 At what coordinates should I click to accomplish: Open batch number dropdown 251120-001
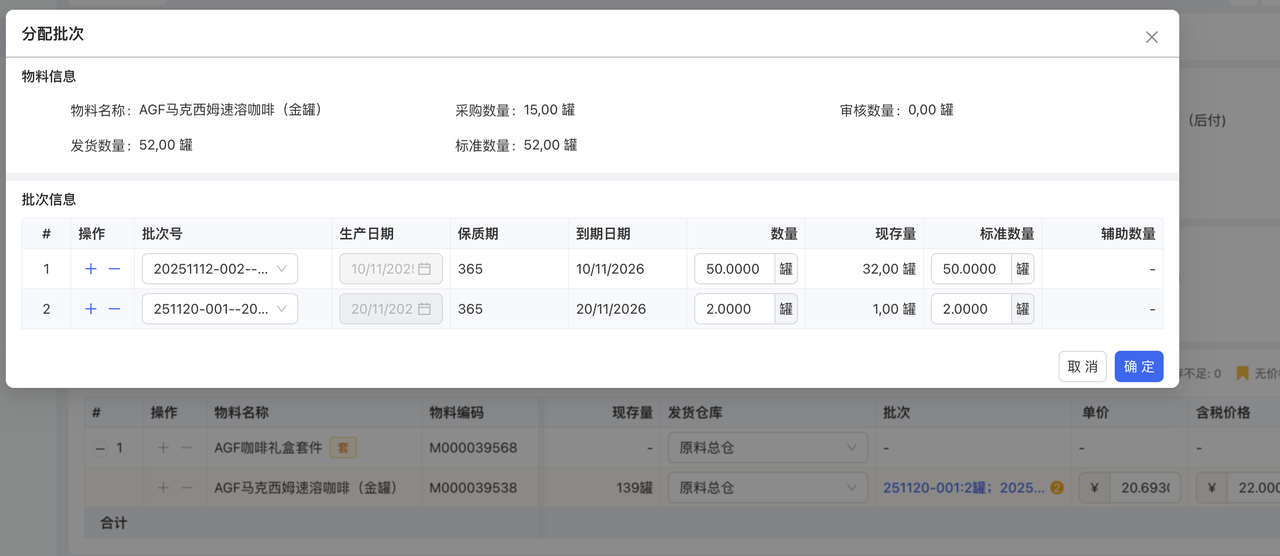(x=219, y=309)
